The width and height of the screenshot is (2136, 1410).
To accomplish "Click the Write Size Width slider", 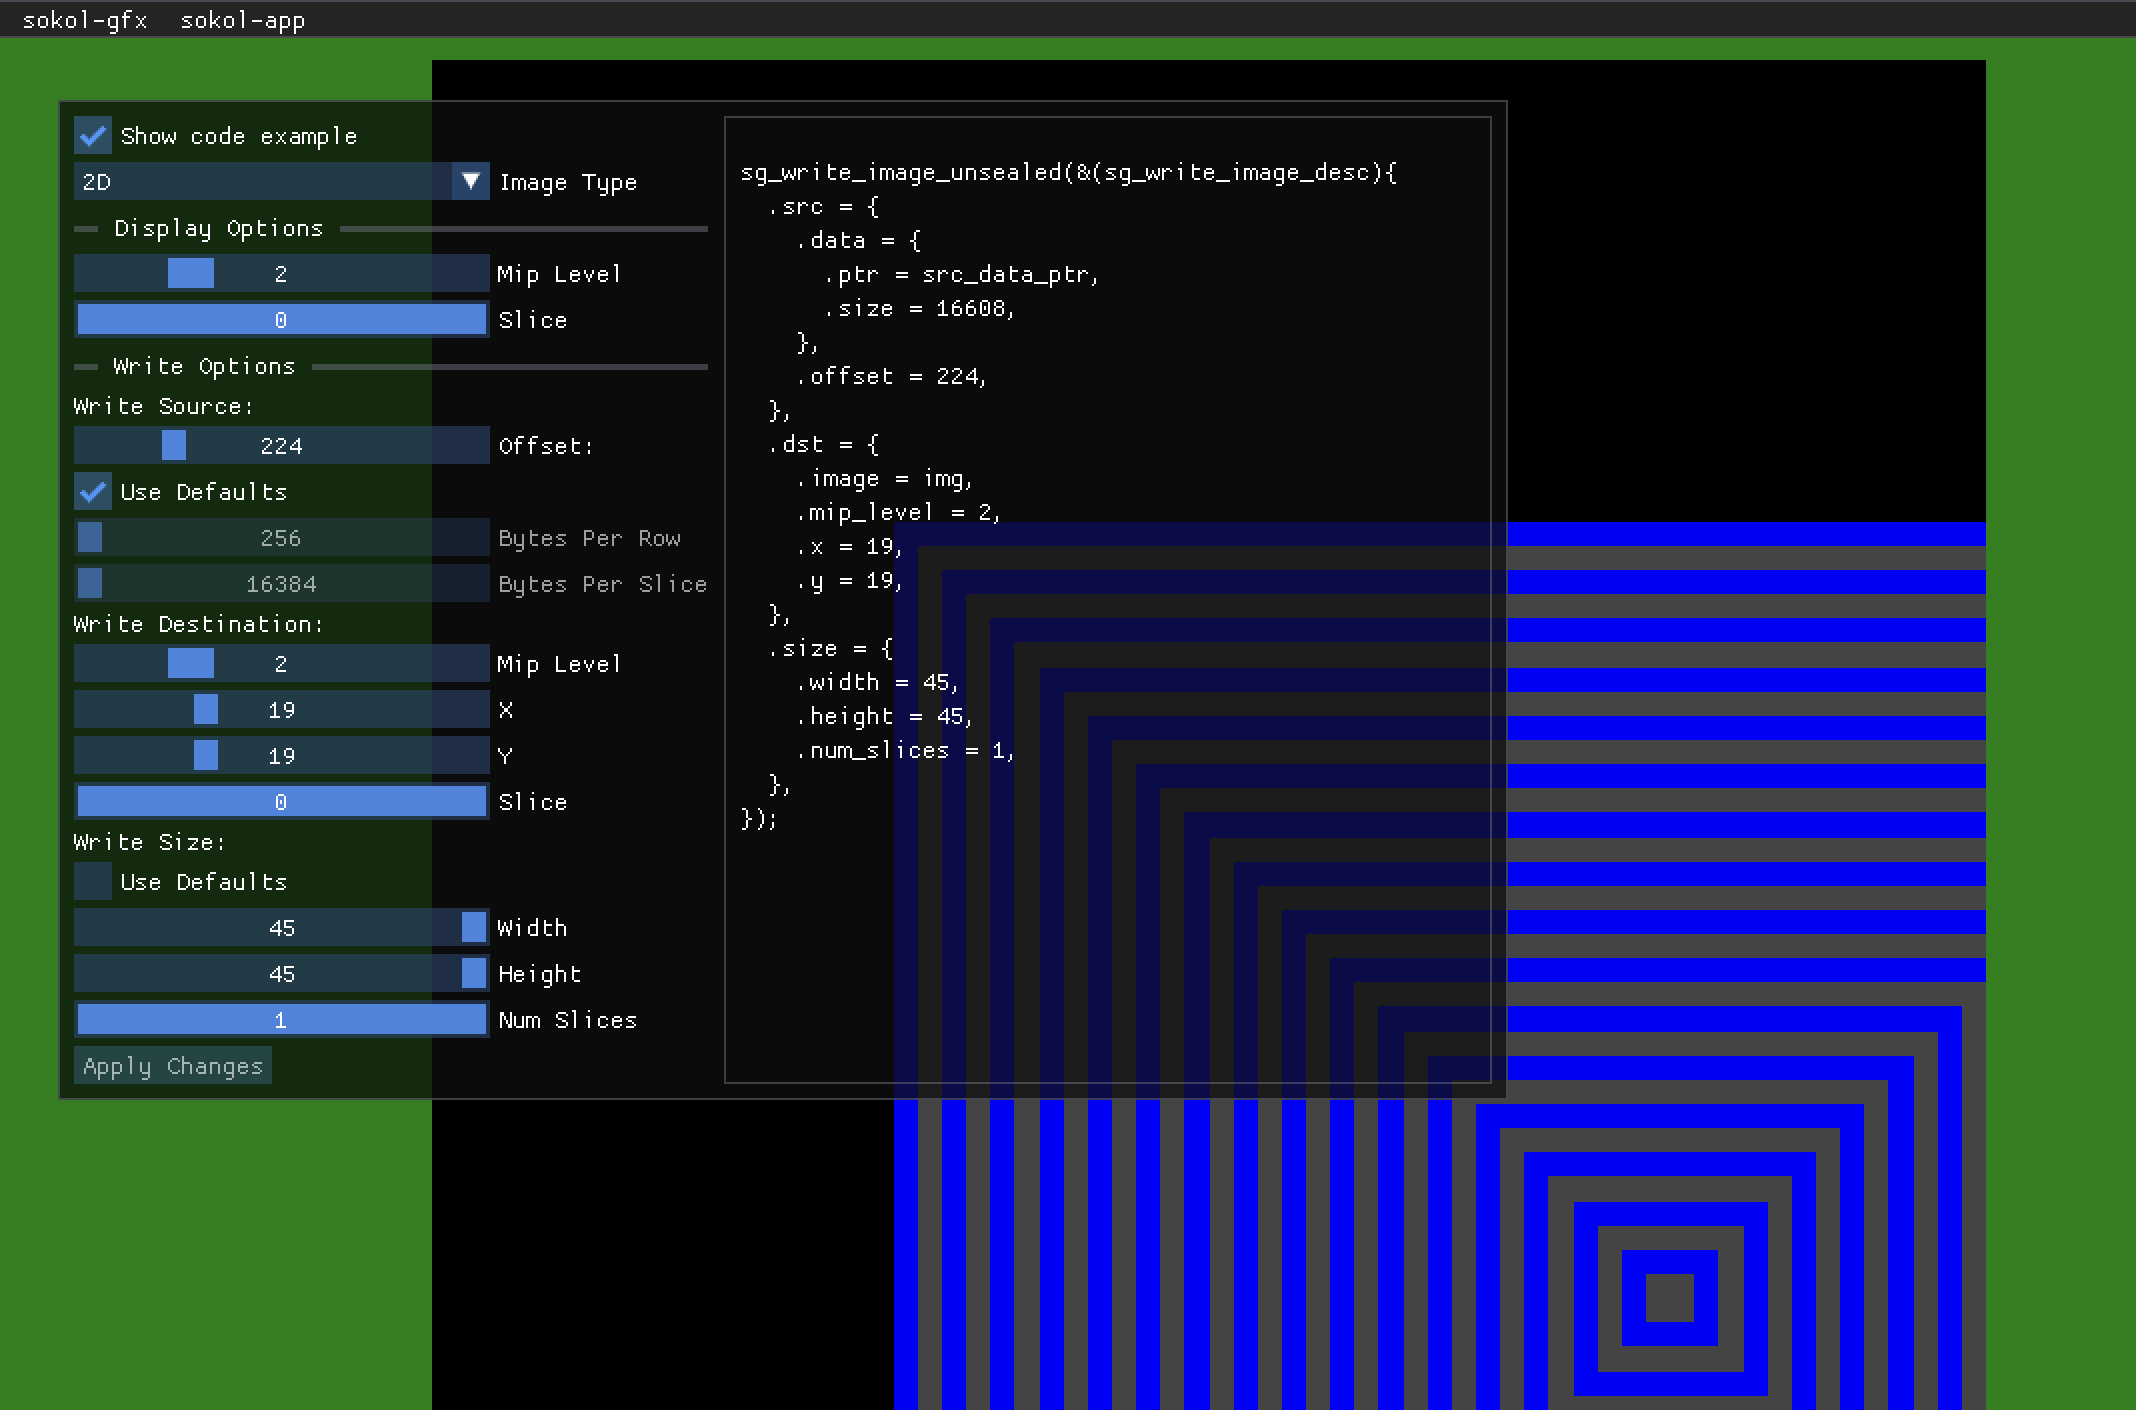I will (x=281, y=927).
